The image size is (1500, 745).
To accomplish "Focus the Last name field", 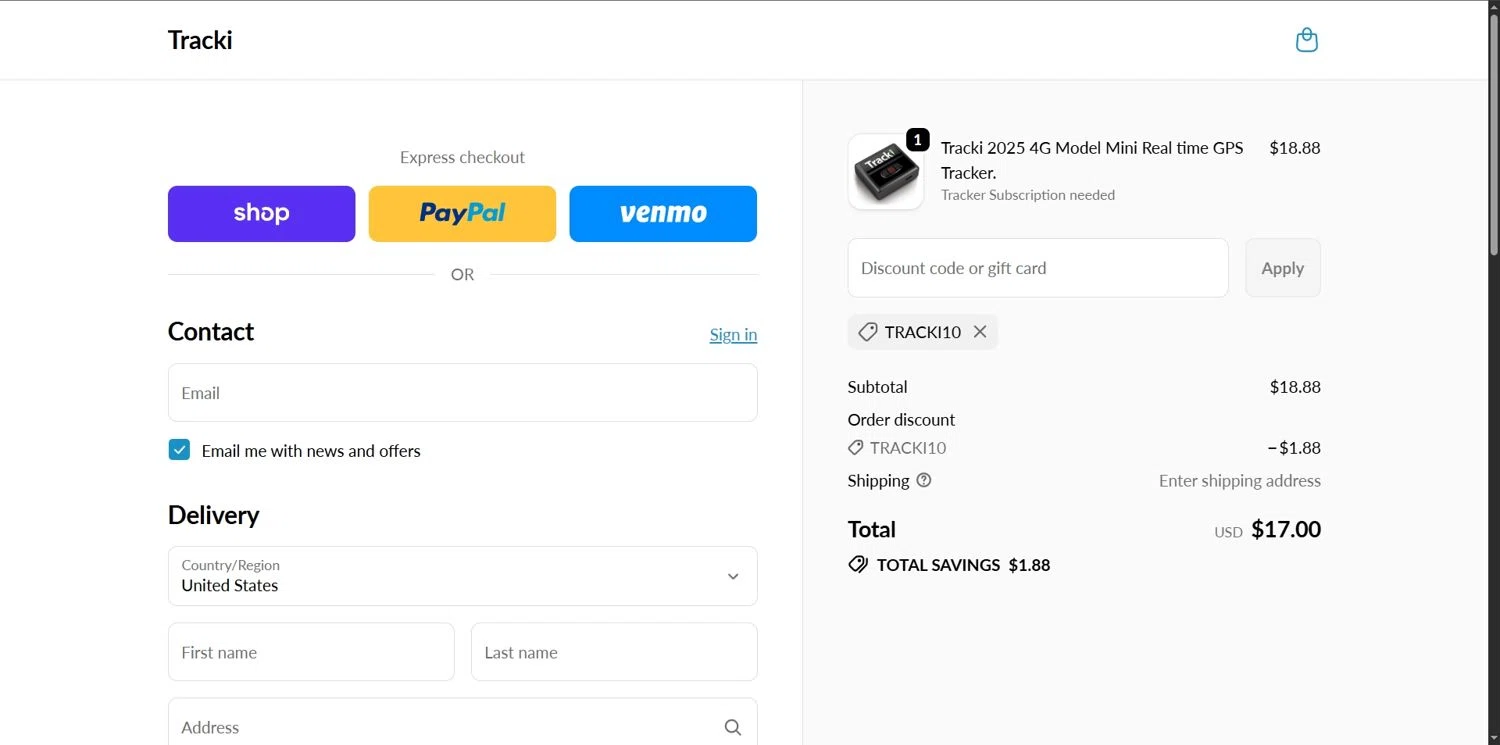I will pyautogui.click(x=614, y=652).
